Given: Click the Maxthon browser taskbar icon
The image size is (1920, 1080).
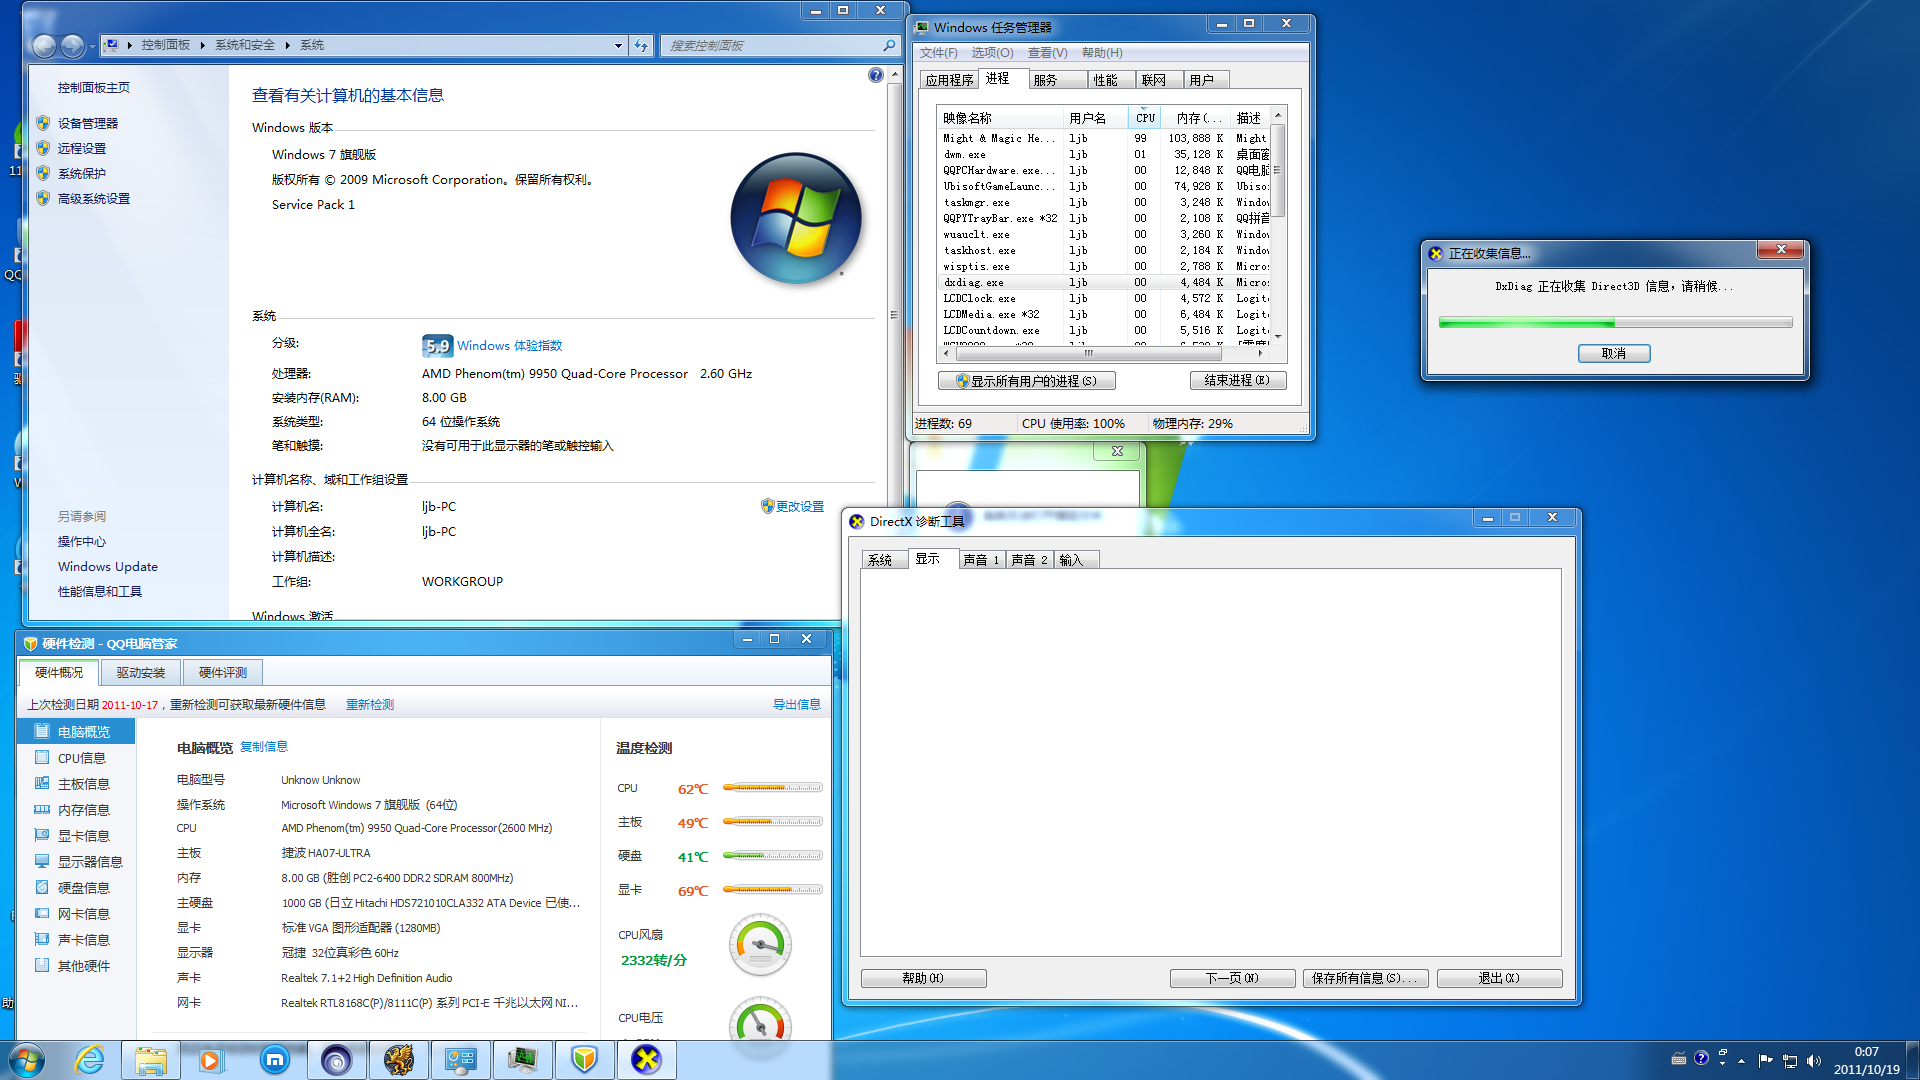Looking at the screenshot, I should tap(275, 1060).
